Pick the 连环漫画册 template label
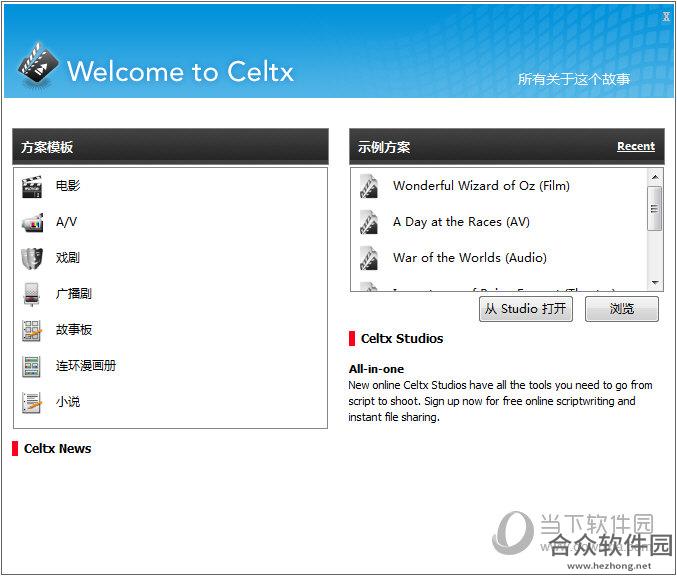 (x=86, y=366)
